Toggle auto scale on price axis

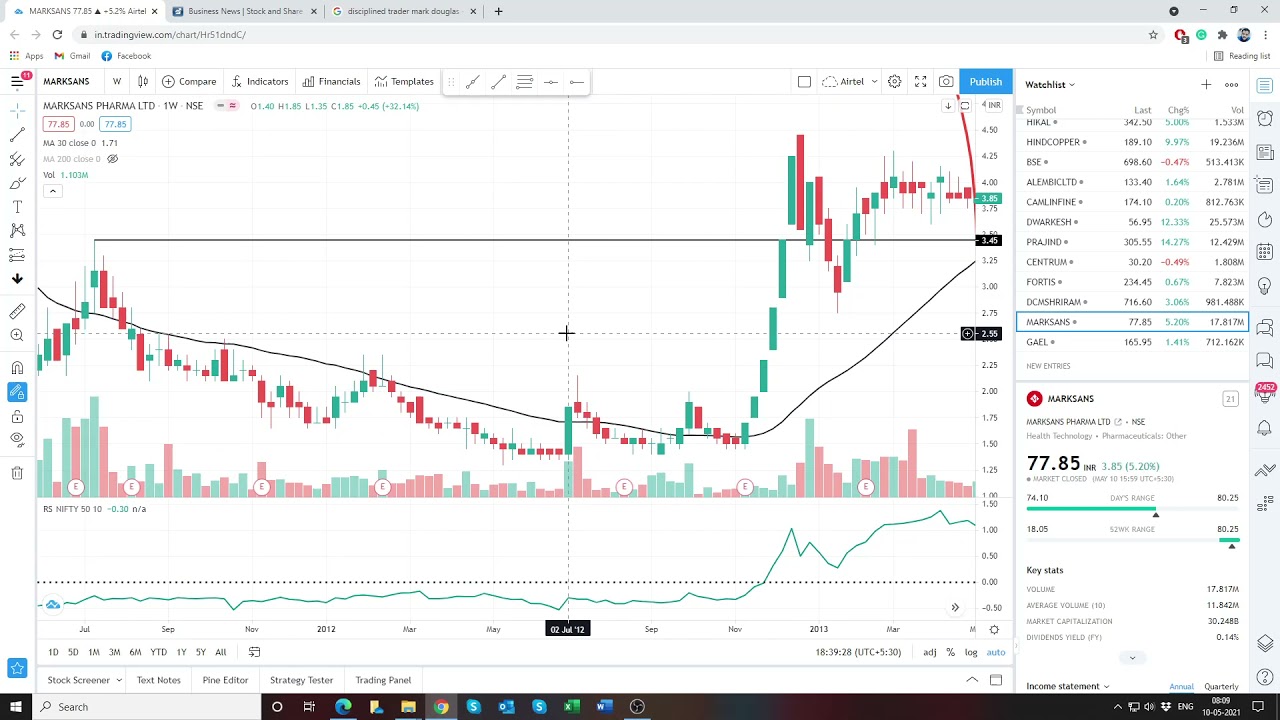pos(996,652)
